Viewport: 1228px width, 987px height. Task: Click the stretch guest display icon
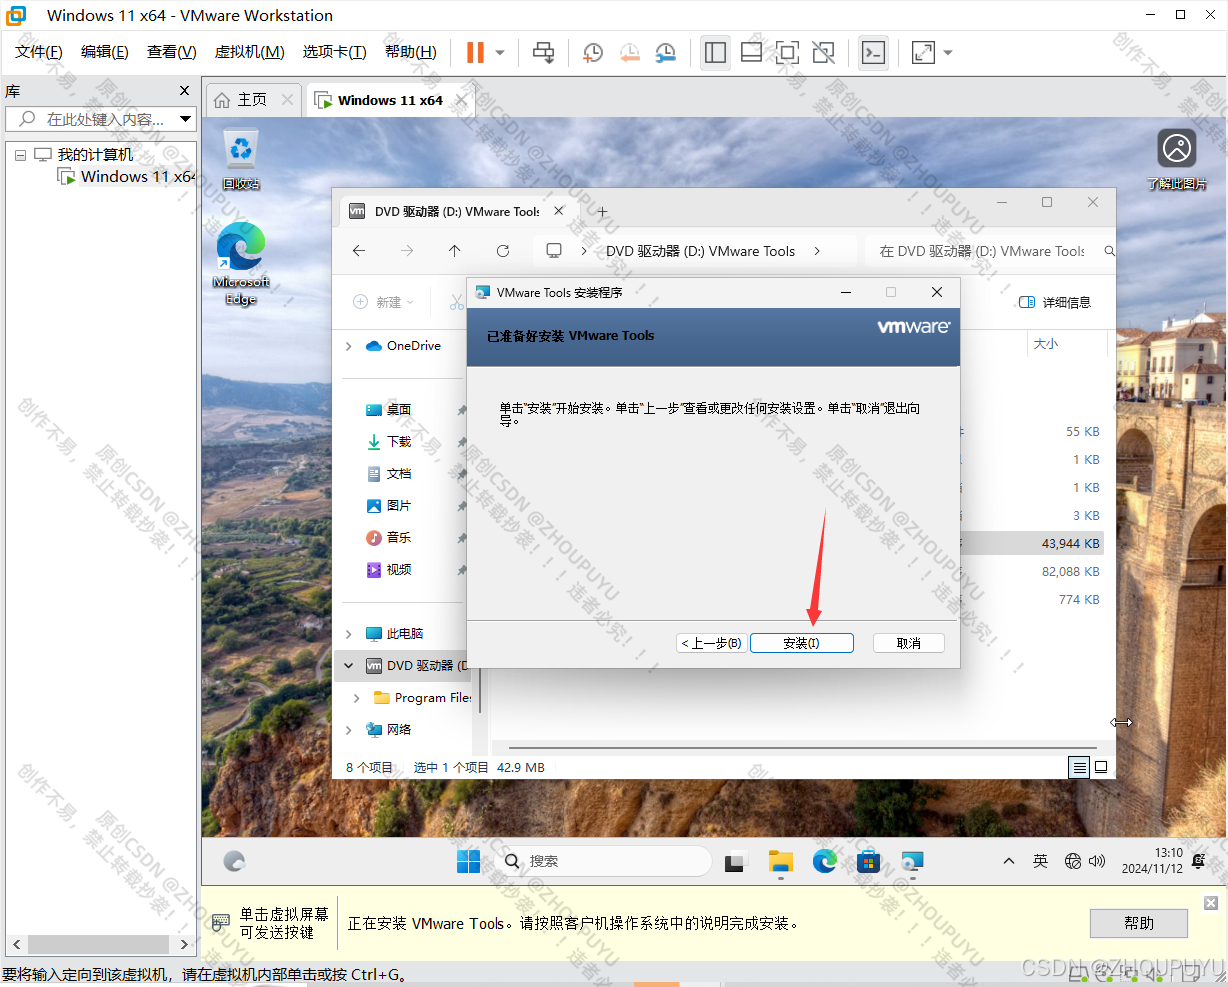pos(923,52)
